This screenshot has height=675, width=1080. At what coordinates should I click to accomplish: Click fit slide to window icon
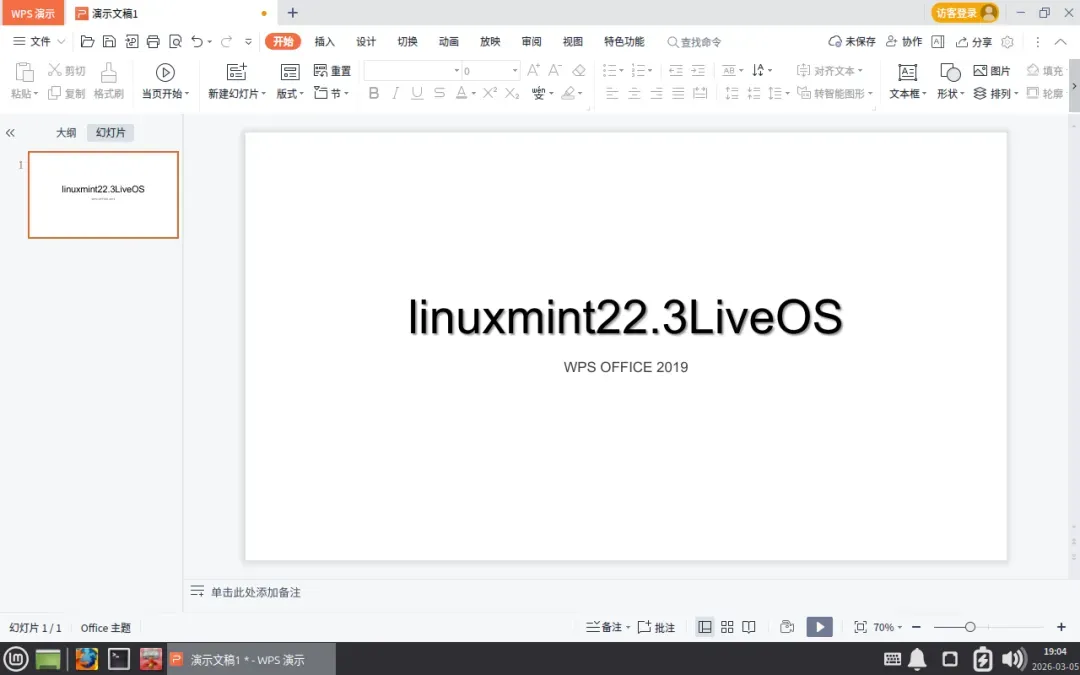point(860,627)
